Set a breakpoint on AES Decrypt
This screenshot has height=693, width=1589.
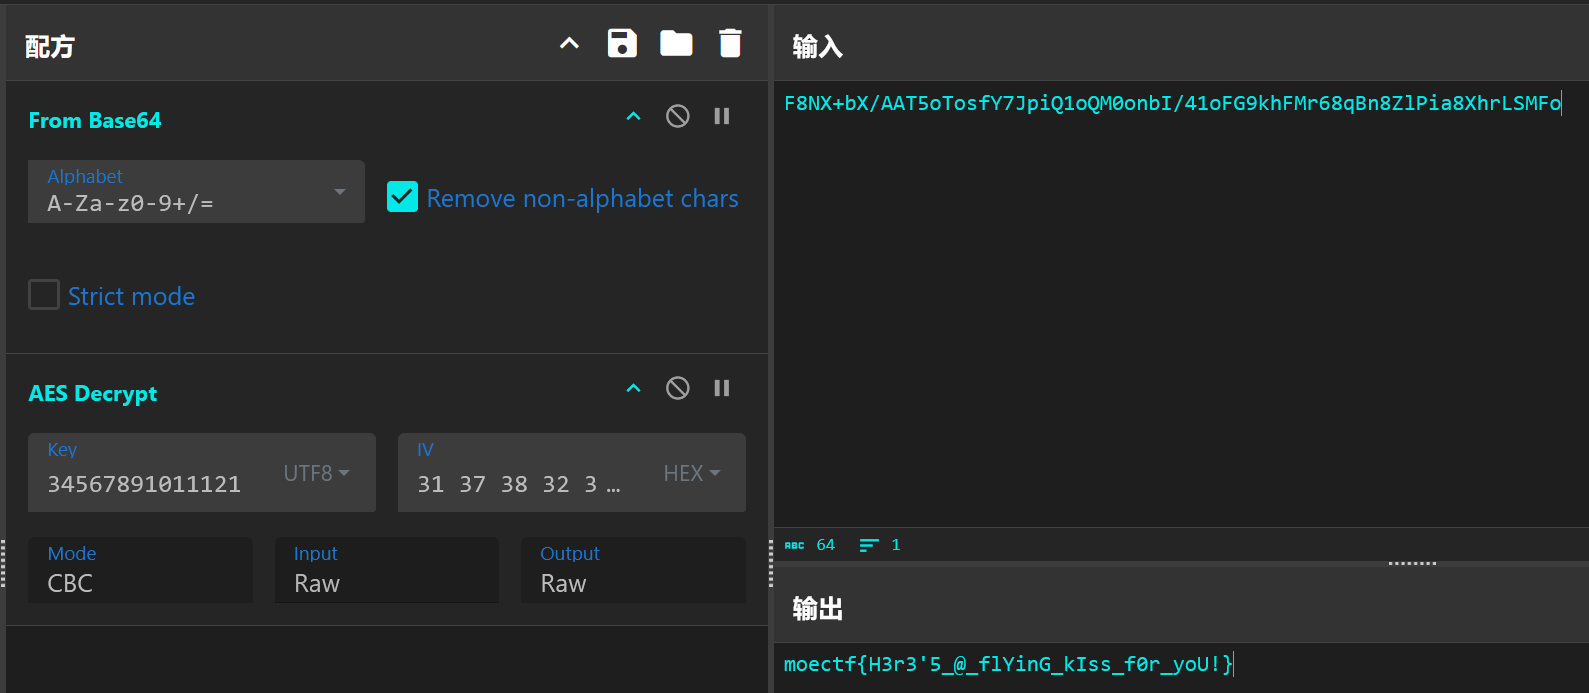click(721, 389)
